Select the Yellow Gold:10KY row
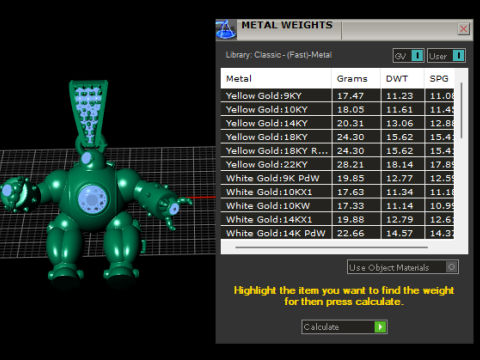Viewport: 480px width, 360px height. (337, 109)
